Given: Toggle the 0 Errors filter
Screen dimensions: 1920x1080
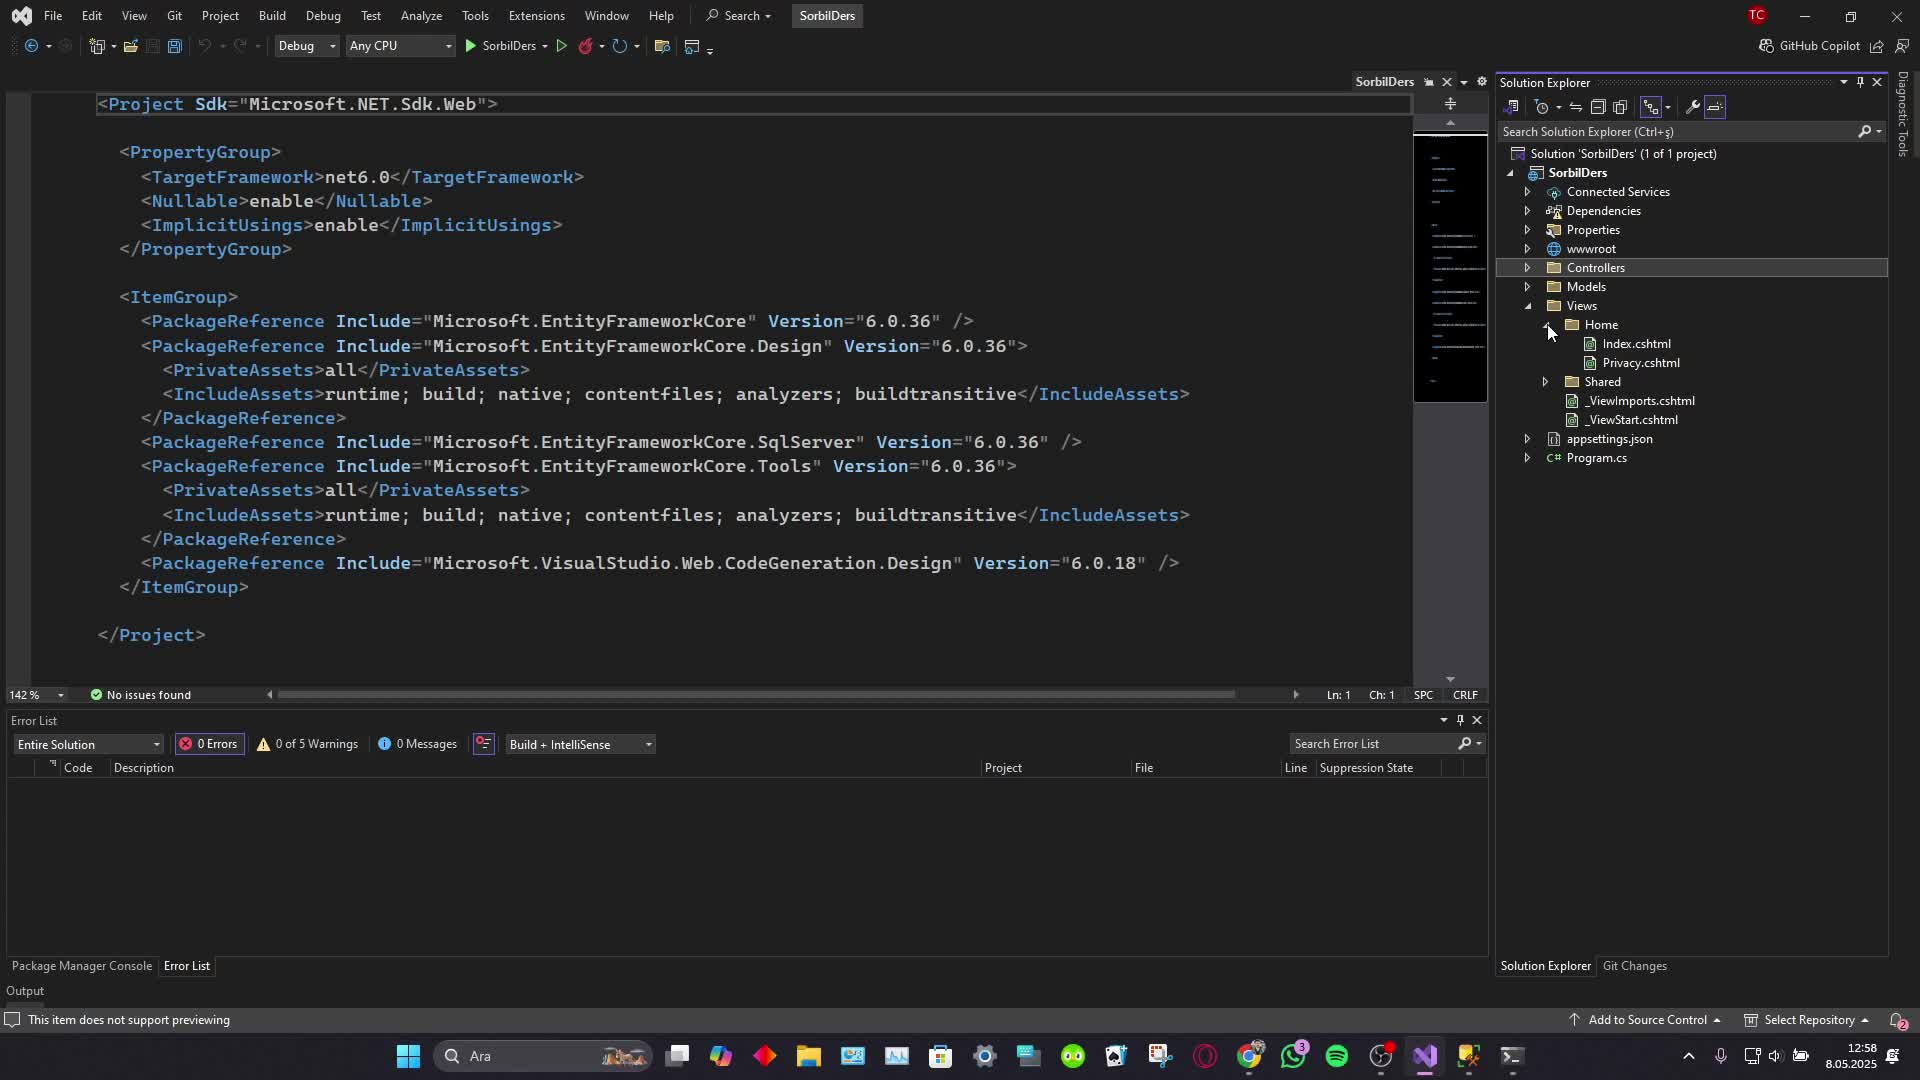Looking at the screenshot, I should pyautogui.click(x=208, y=744).
